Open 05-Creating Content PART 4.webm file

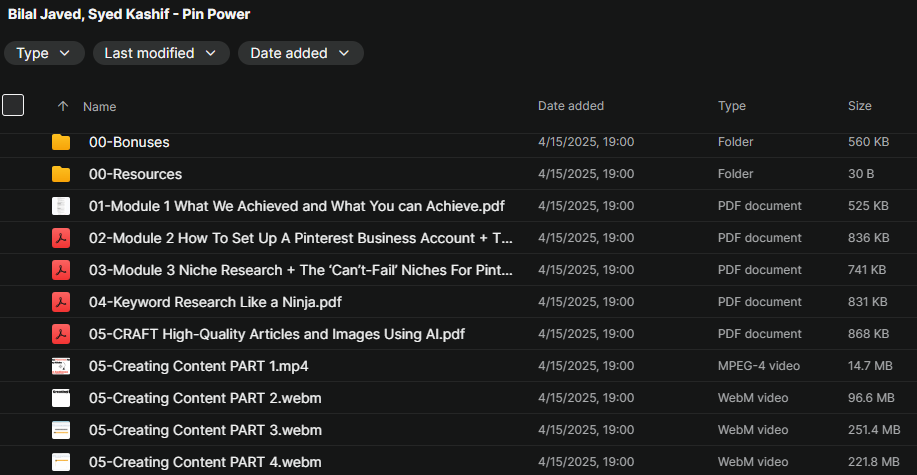(x=205, y=462)
